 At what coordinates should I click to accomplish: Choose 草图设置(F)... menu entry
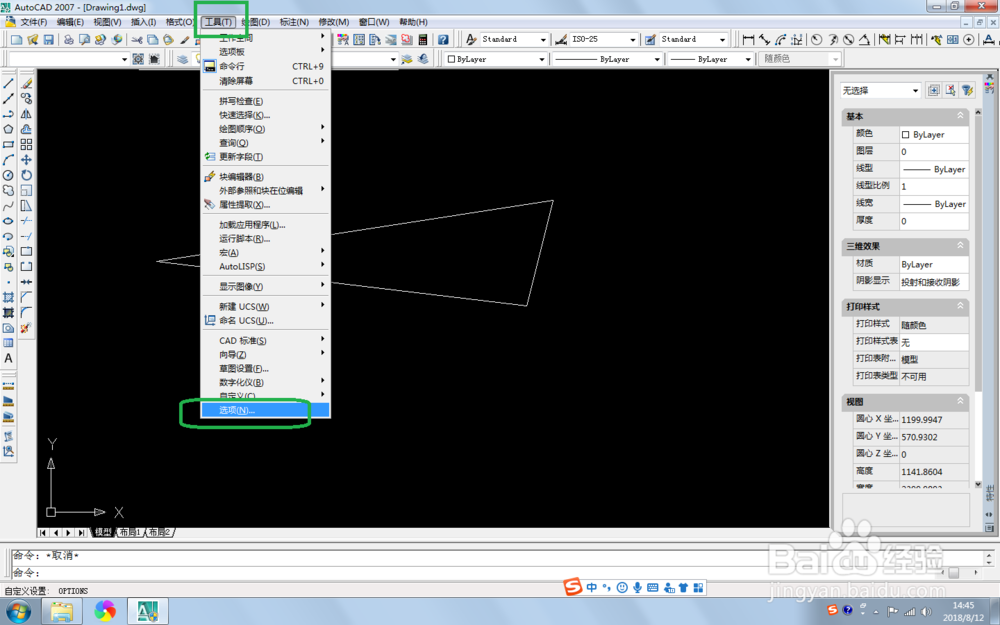click(265, 369)
